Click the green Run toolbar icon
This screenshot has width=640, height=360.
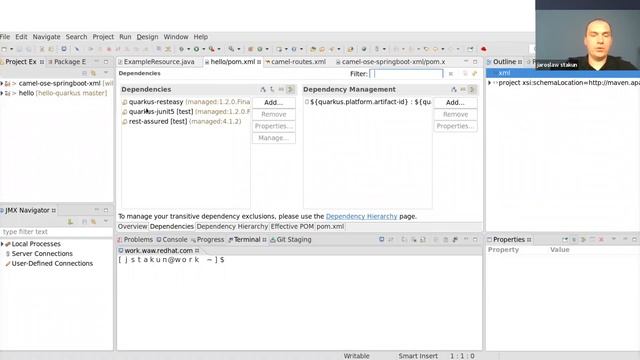(196, 49)
